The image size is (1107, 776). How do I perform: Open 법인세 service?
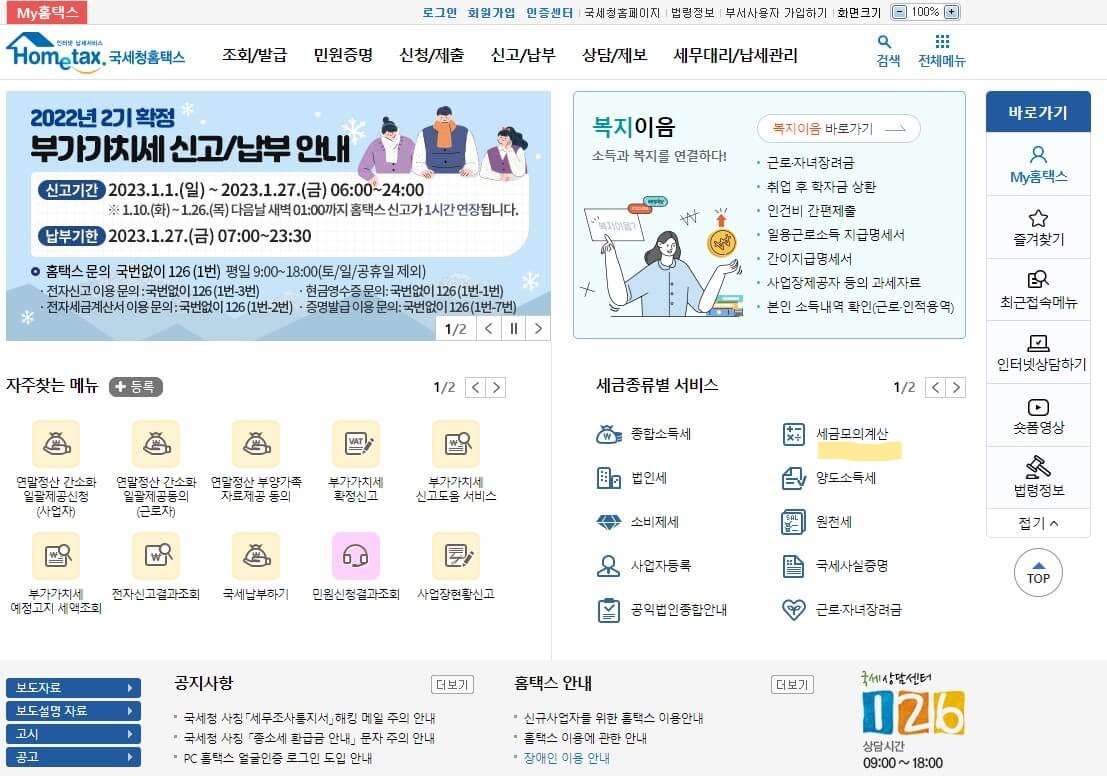coord(632,478)
